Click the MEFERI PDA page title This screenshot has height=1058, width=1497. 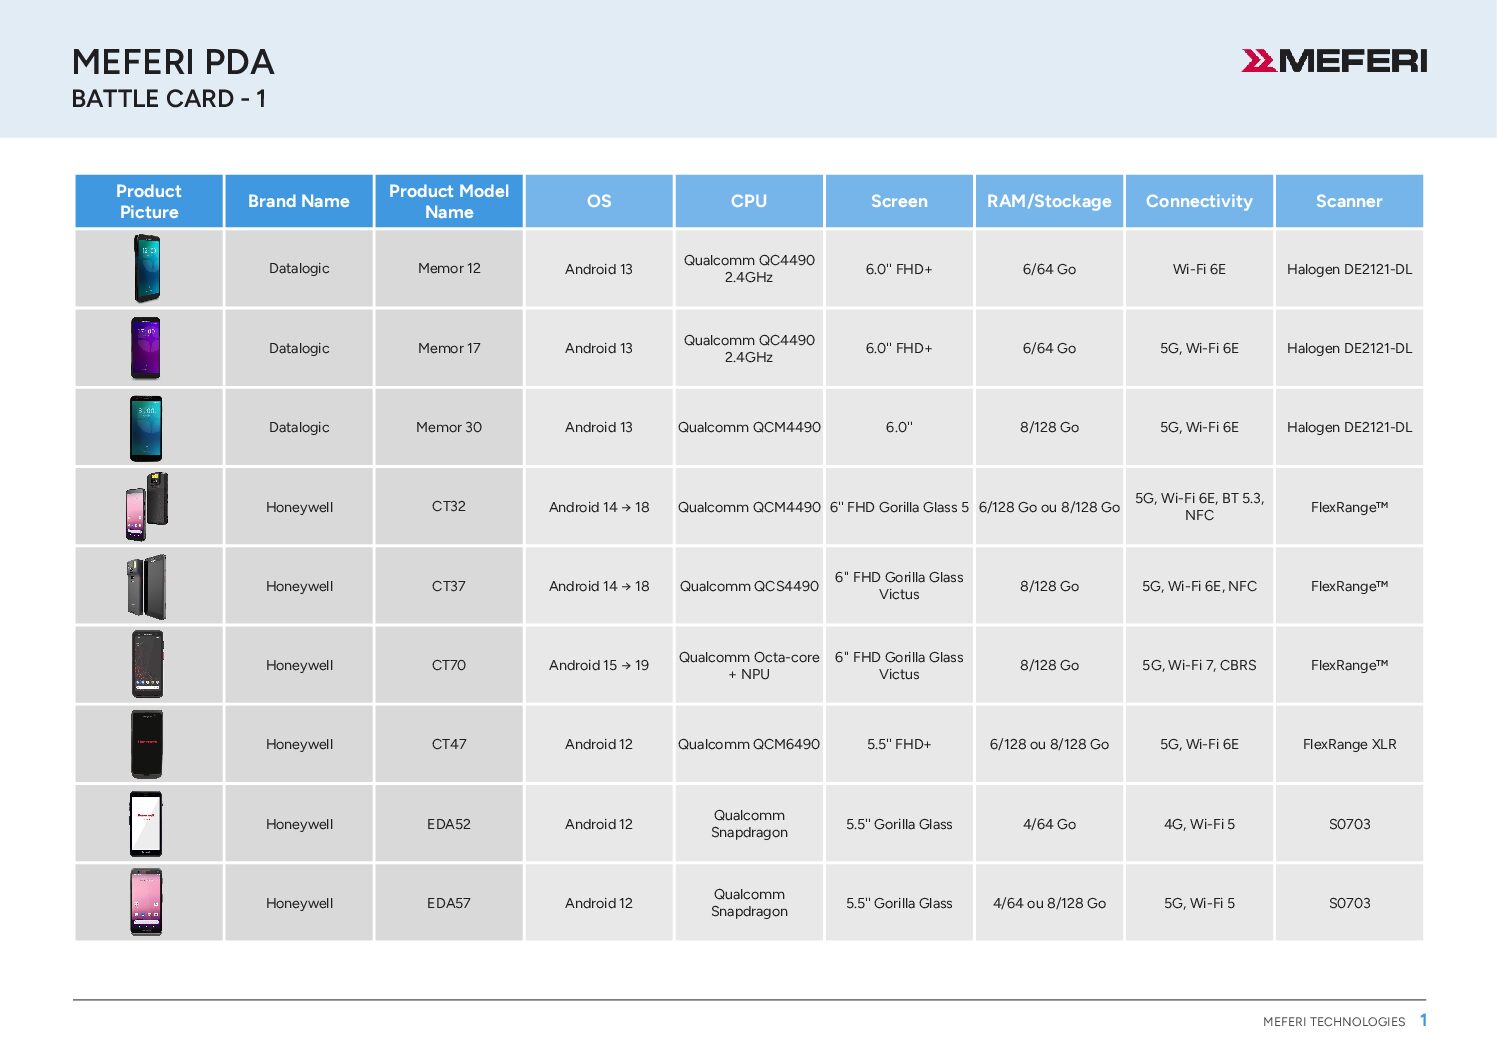[x=173, y=62]
